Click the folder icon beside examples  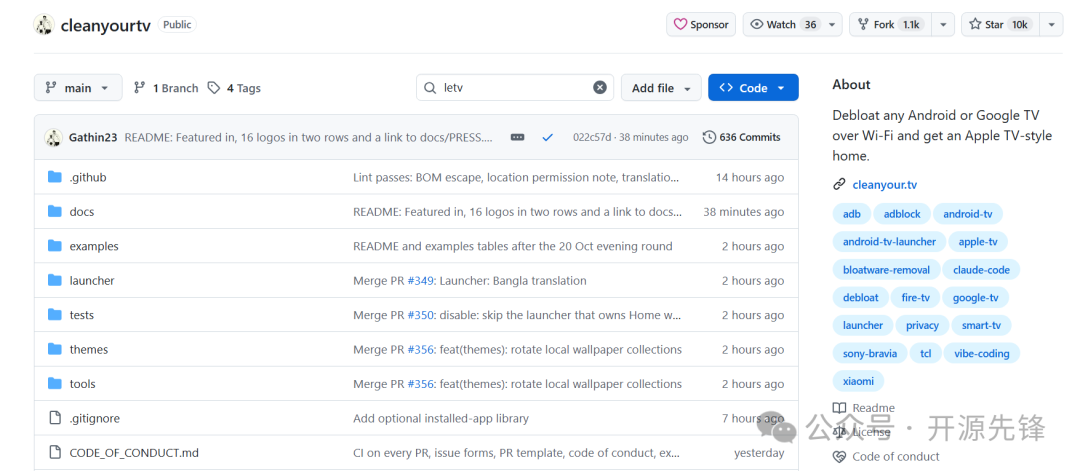click(55, 246)
